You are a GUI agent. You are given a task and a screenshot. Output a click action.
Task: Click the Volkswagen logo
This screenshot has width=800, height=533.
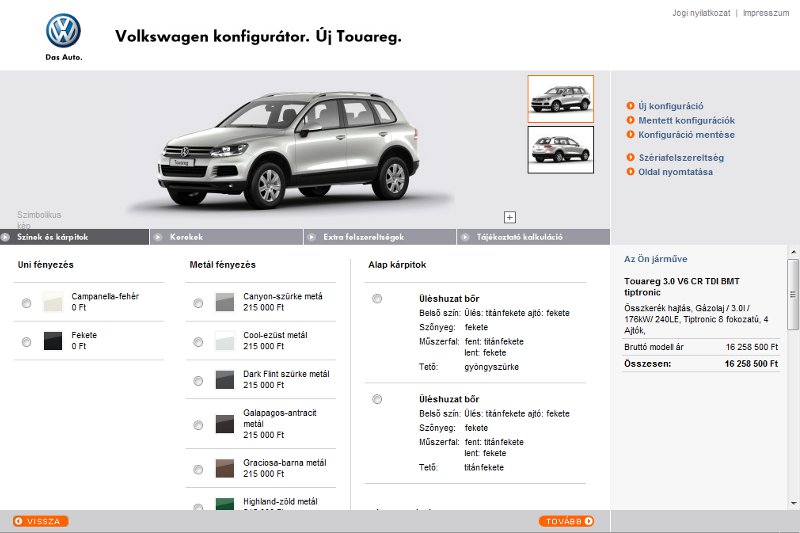(x=63, y=32)
